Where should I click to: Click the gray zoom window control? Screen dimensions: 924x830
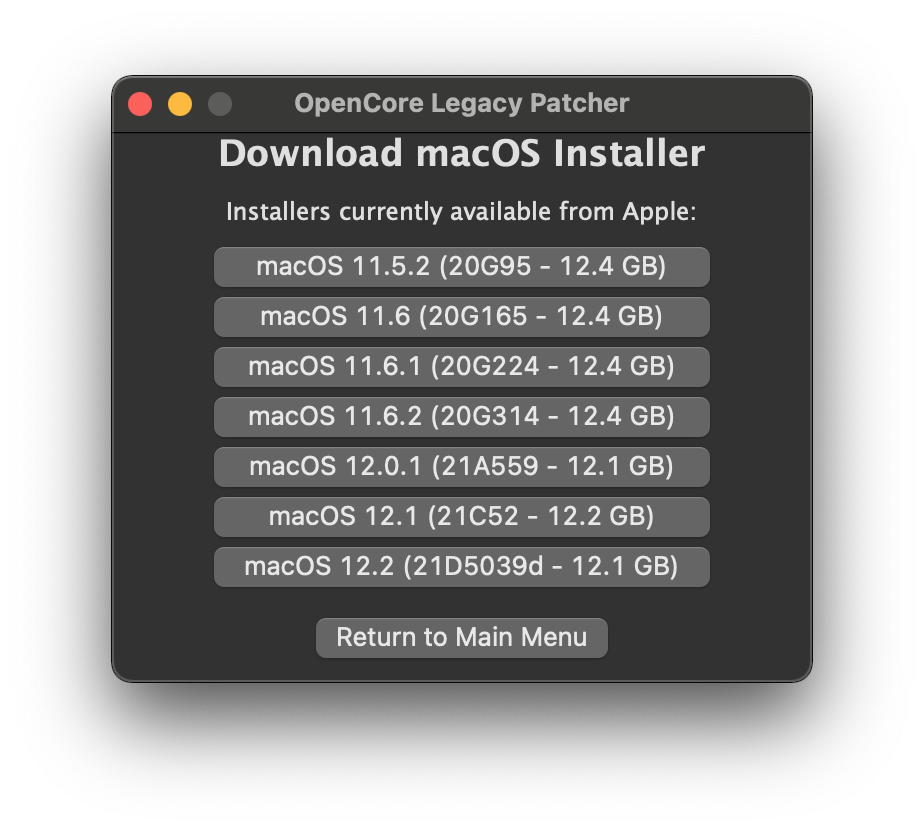click(219, 103)
